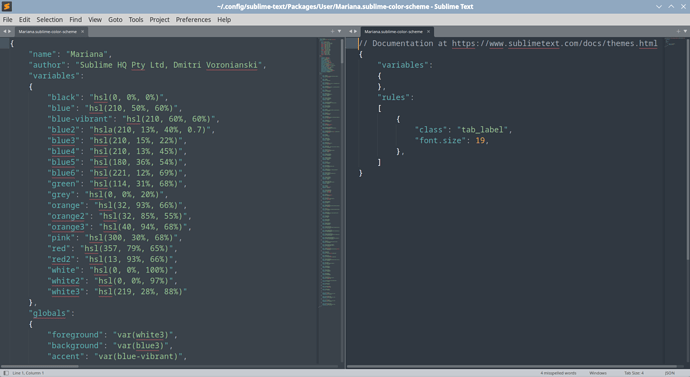Click "pink" variable line
Viewport: 690px width, 377px height.
pos(115,238)
